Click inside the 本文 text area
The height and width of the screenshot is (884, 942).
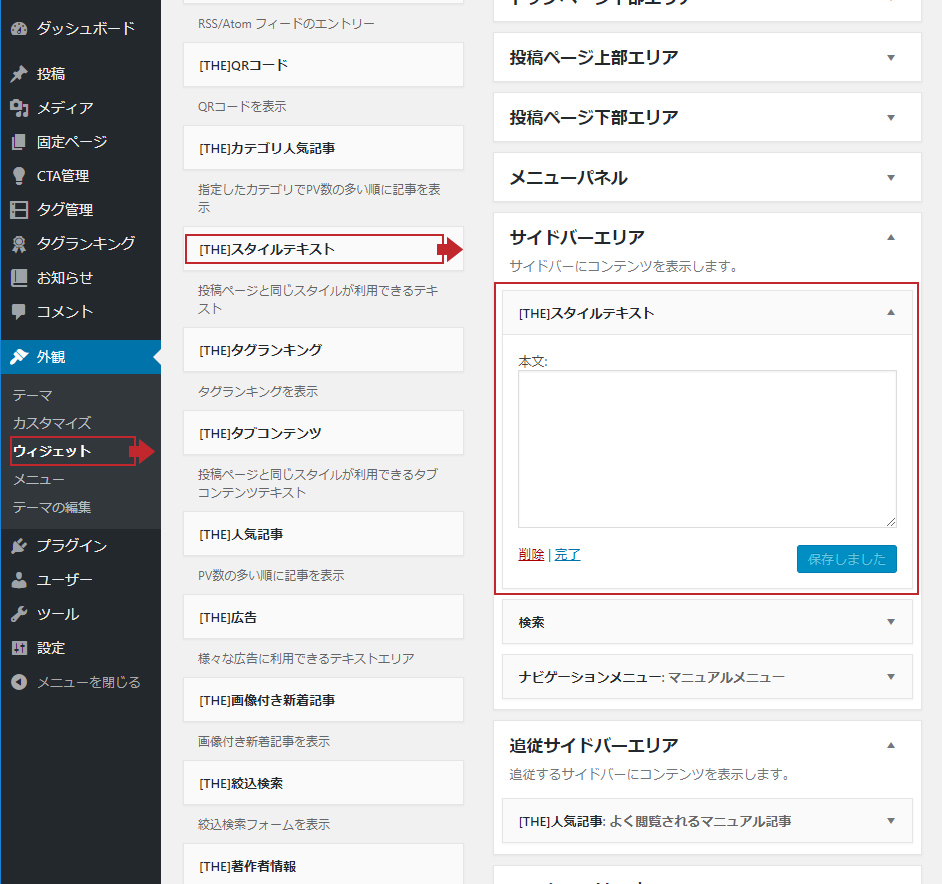click(706, 448)
